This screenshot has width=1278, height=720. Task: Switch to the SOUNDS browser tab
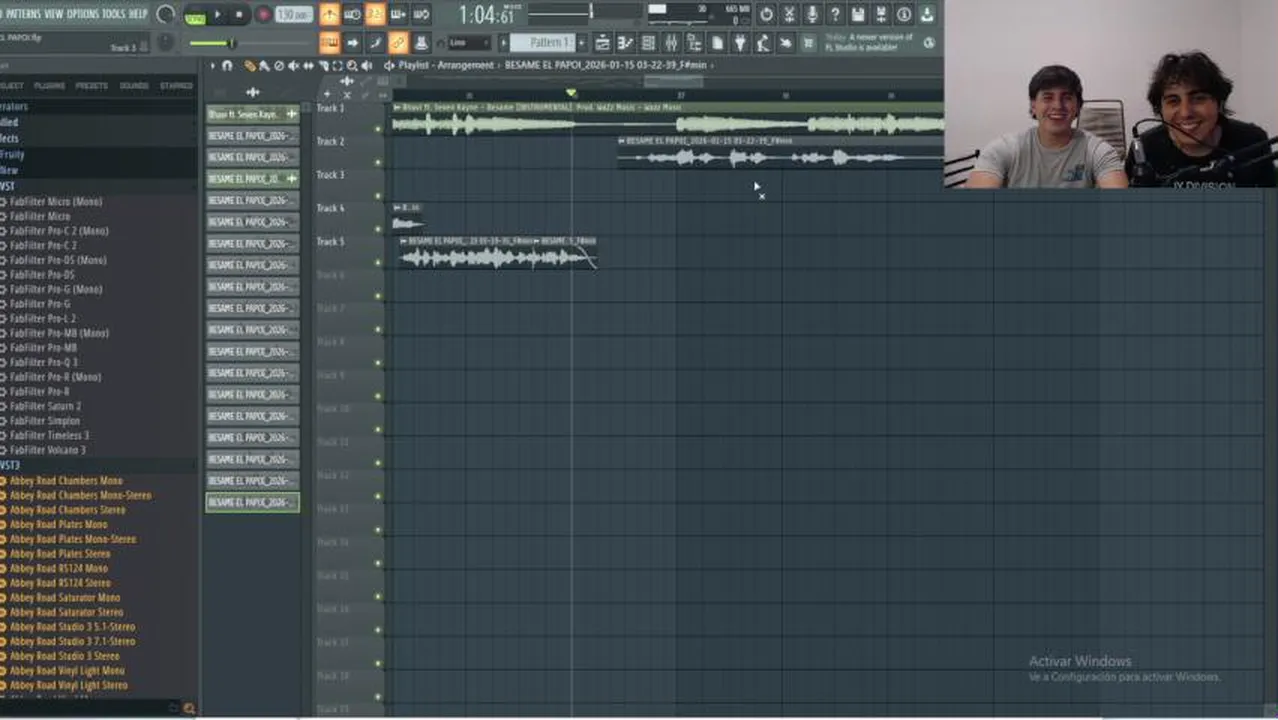tap(134, 86)
